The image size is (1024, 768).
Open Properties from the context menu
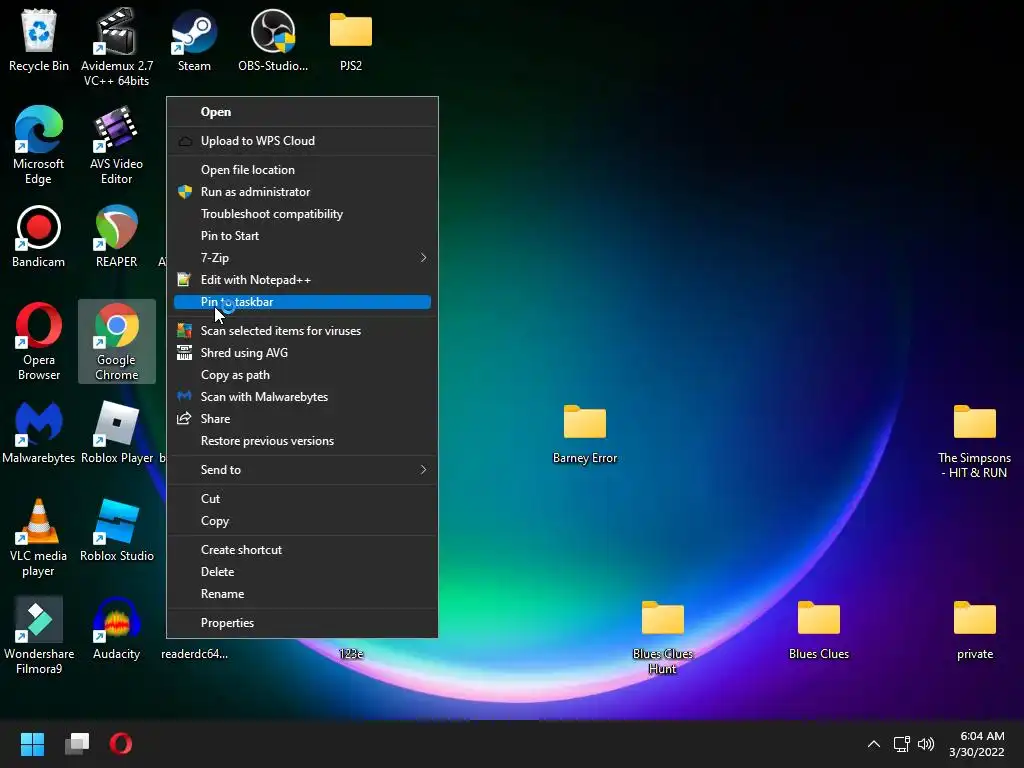point(302,623)
